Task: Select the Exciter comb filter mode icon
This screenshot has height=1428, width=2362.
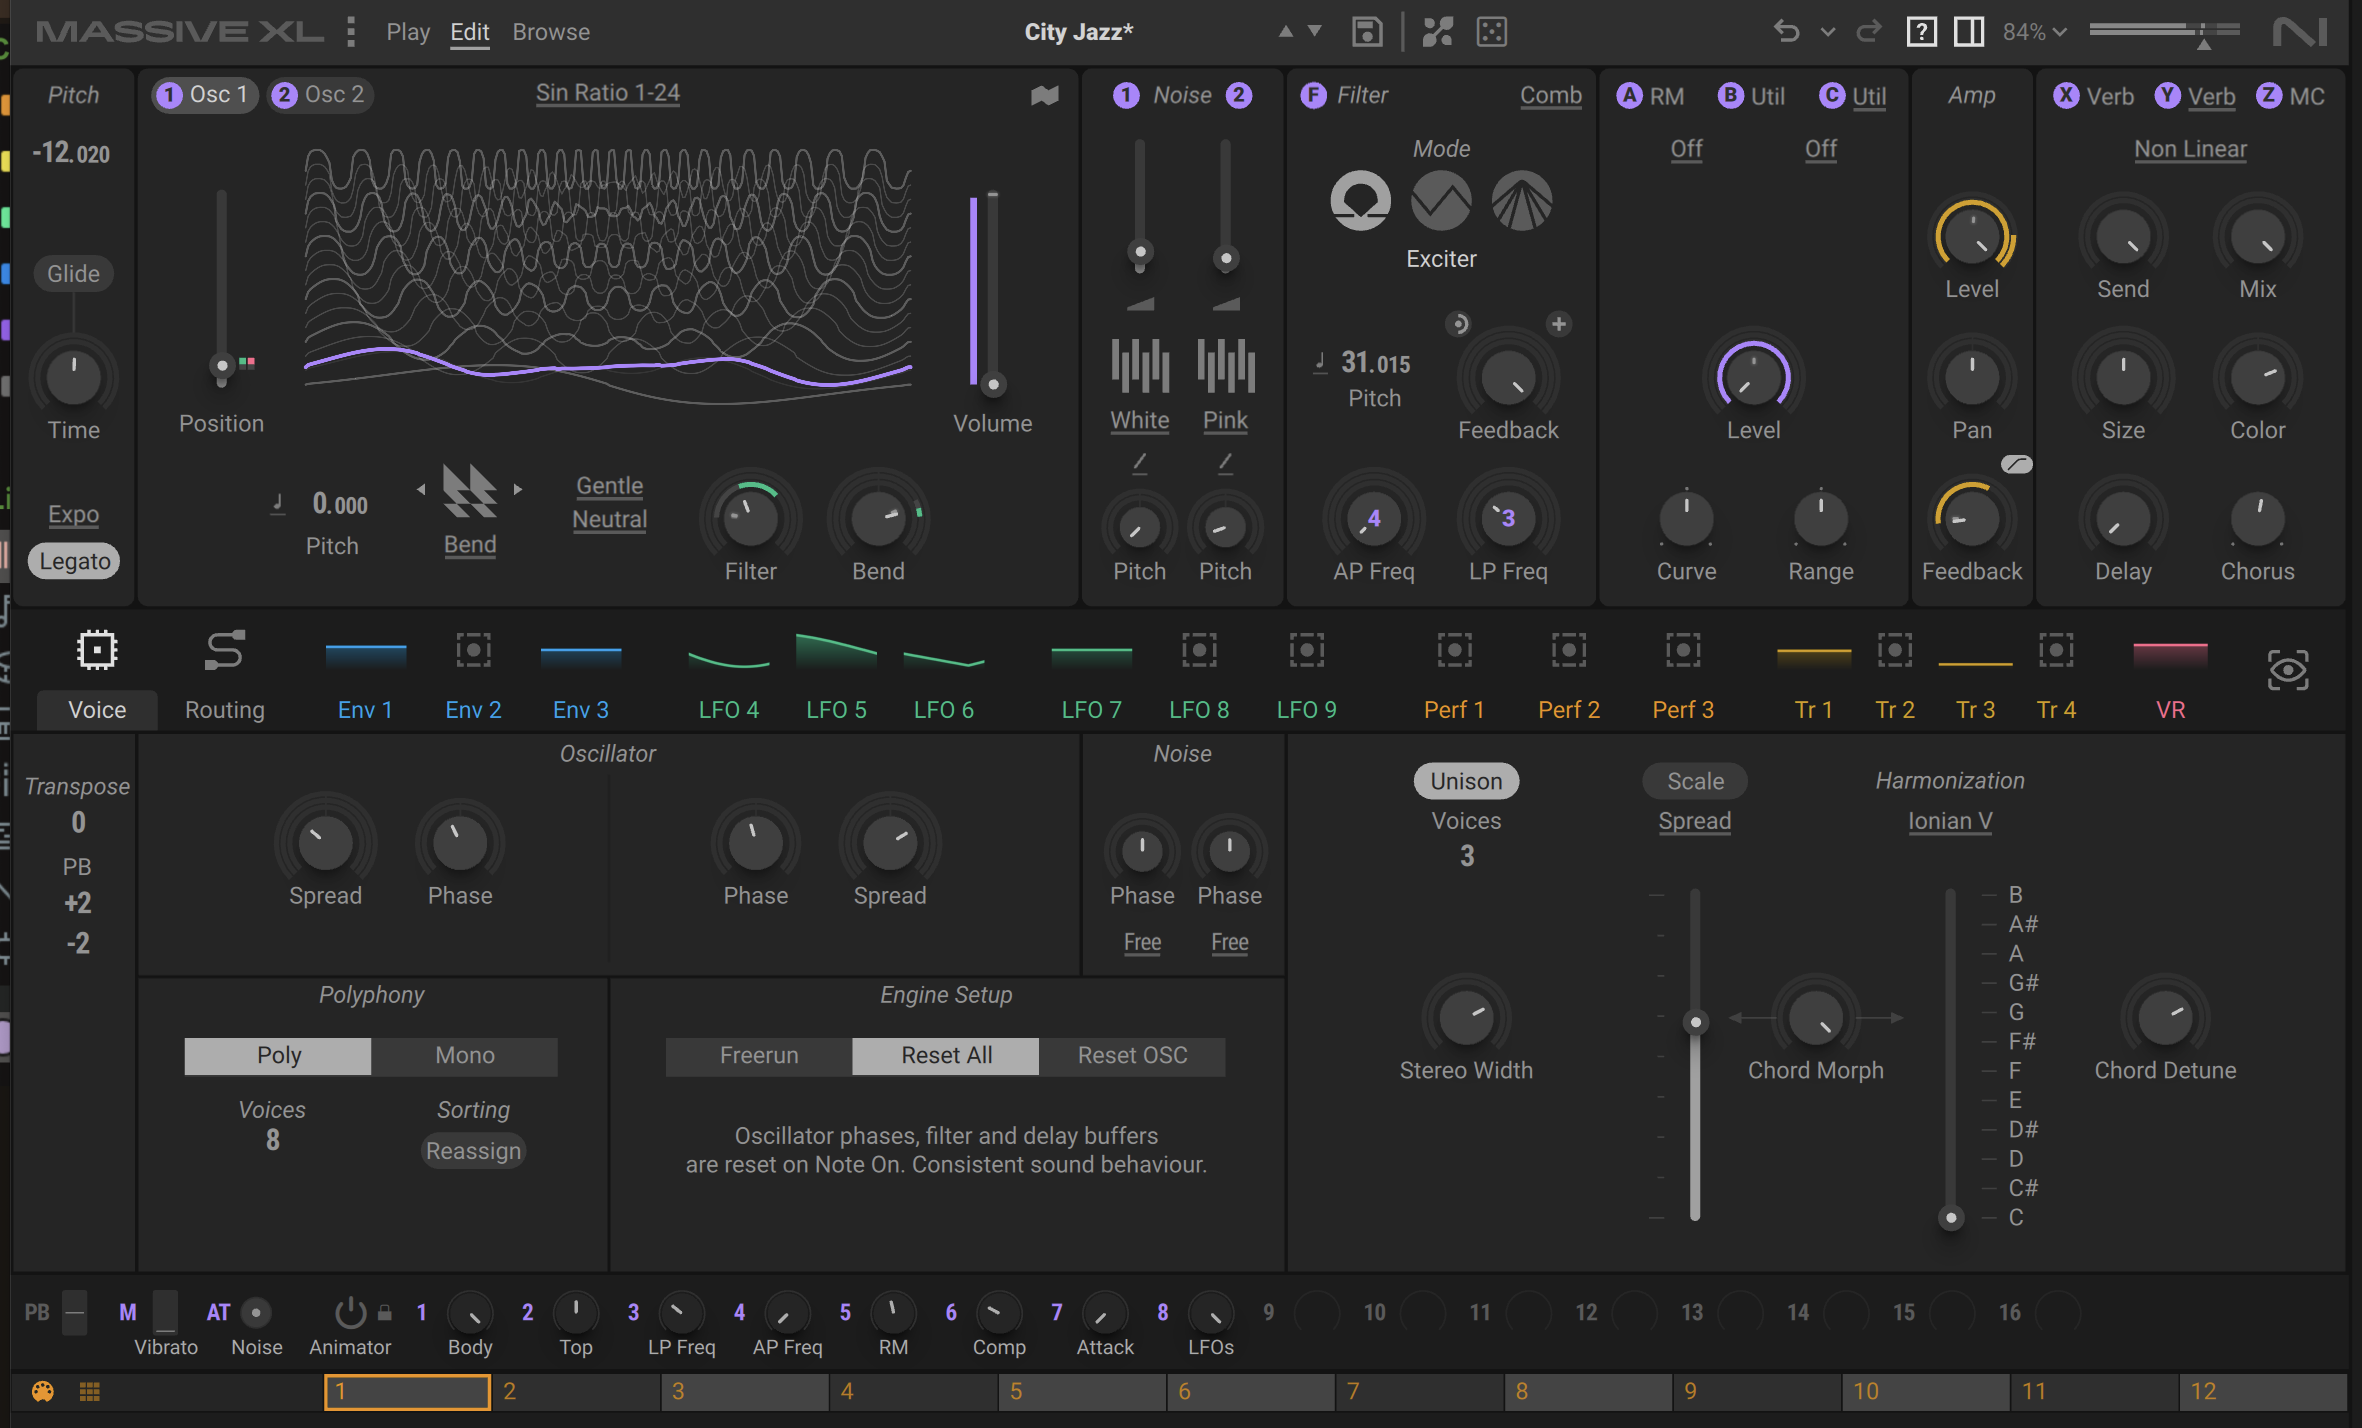Action: (x=1360, y=200)
